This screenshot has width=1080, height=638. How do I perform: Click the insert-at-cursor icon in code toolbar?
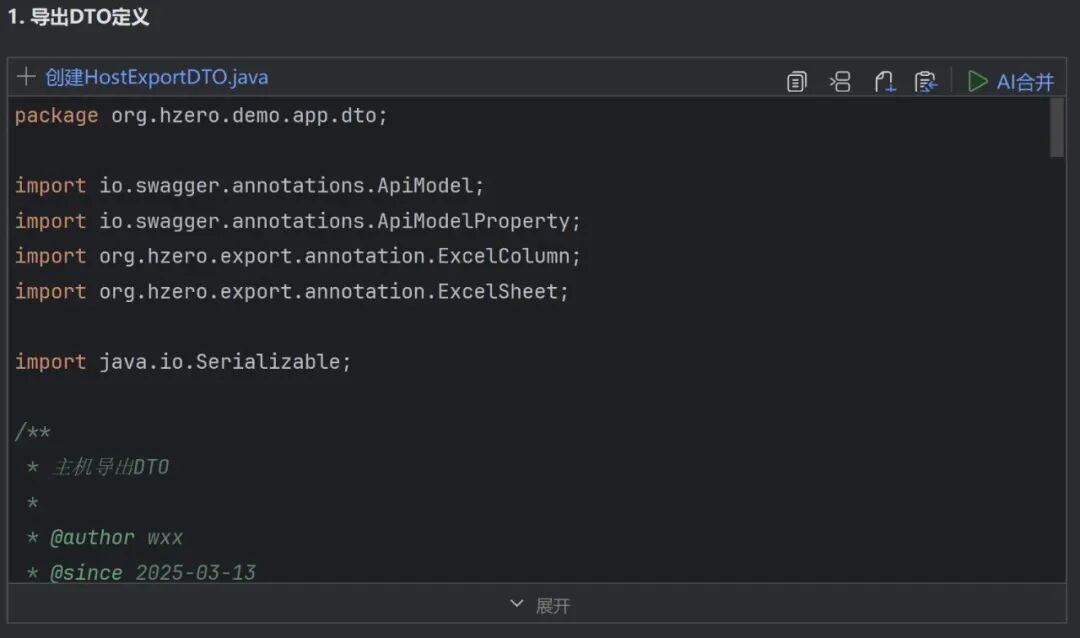[840, 82]
